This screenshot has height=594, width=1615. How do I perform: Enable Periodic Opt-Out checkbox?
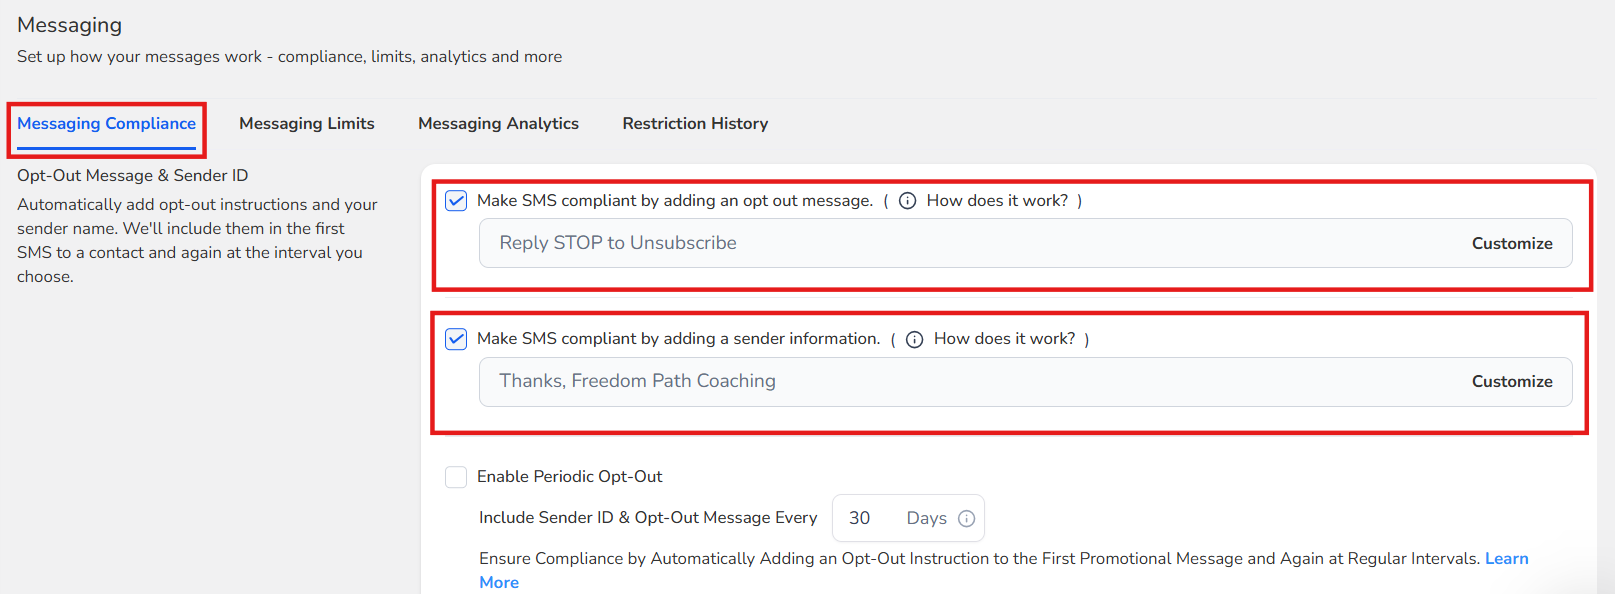pyautogui.click(x=456, y=477)
